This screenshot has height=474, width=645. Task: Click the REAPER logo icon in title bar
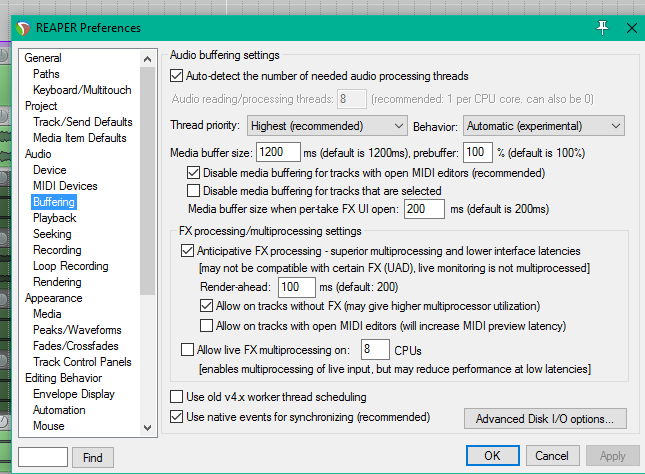[x=23, y=28]
